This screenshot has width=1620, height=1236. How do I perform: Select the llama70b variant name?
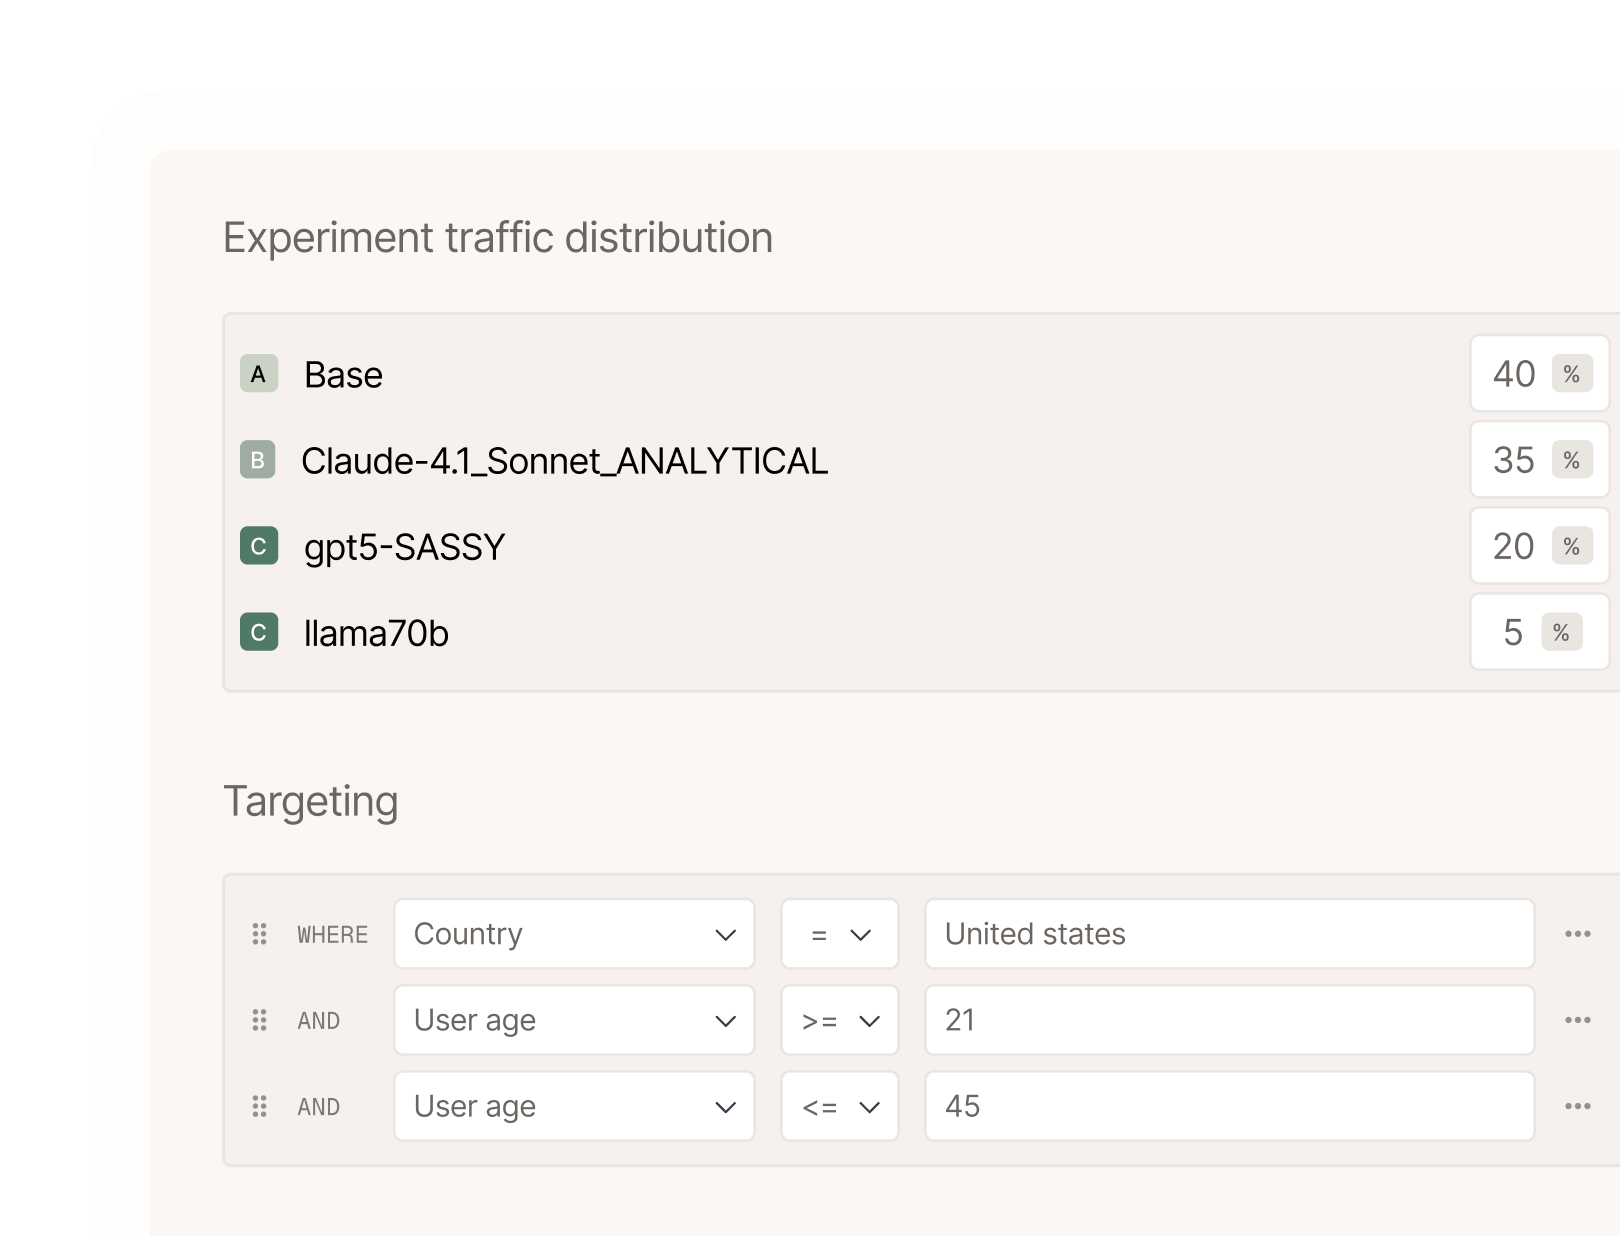[x=376, y=633]
